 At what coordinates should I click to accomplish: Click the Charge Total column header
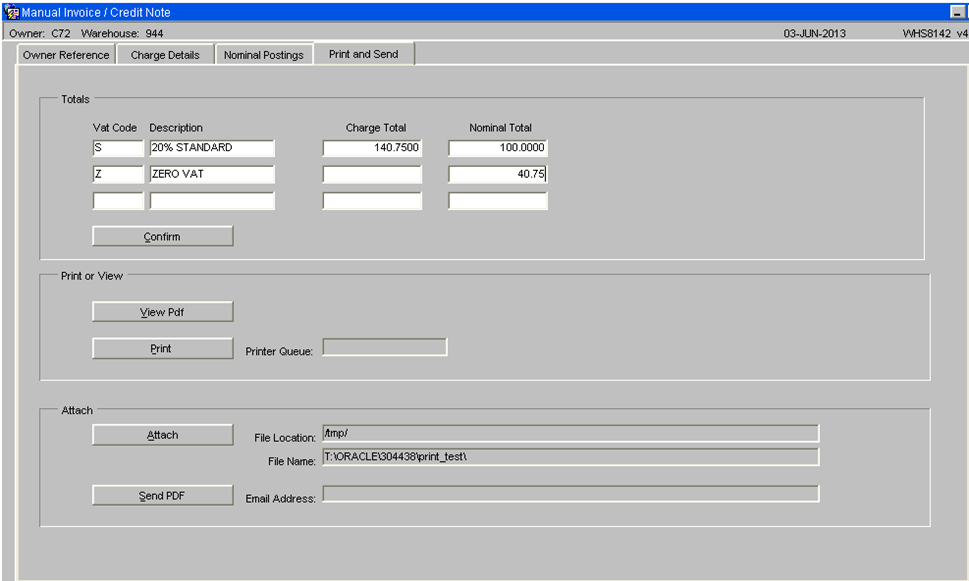[376, 128]
